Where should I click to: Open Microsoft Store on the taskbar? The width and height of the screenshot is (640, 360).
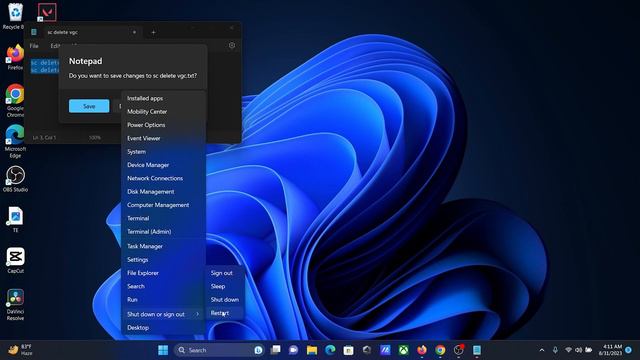click(348, 350)
